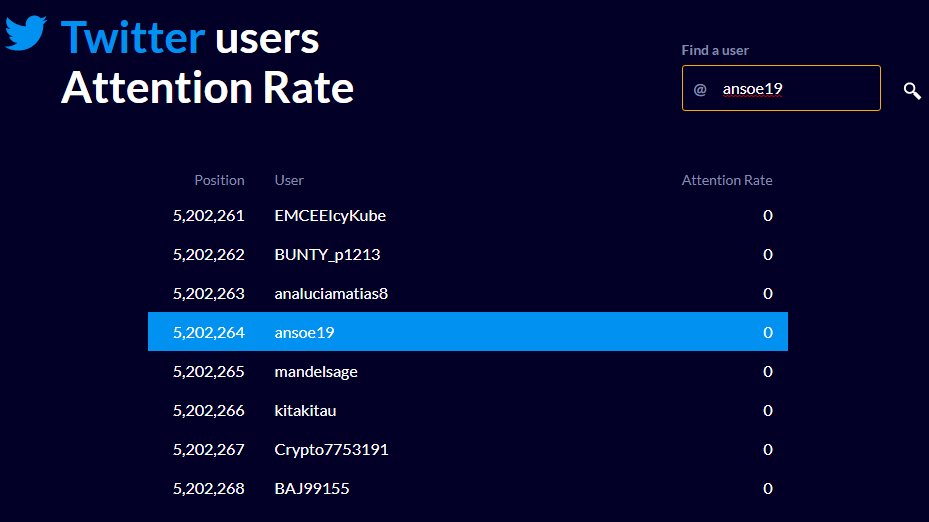
Task: Click the attention rate value for analuciamatias8
Action: click(x=768, y=294)
